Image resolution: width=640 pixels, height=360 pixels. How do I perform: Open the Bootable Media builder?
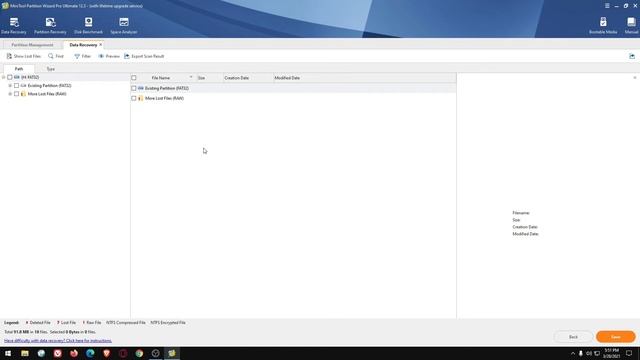coord(603,25)
